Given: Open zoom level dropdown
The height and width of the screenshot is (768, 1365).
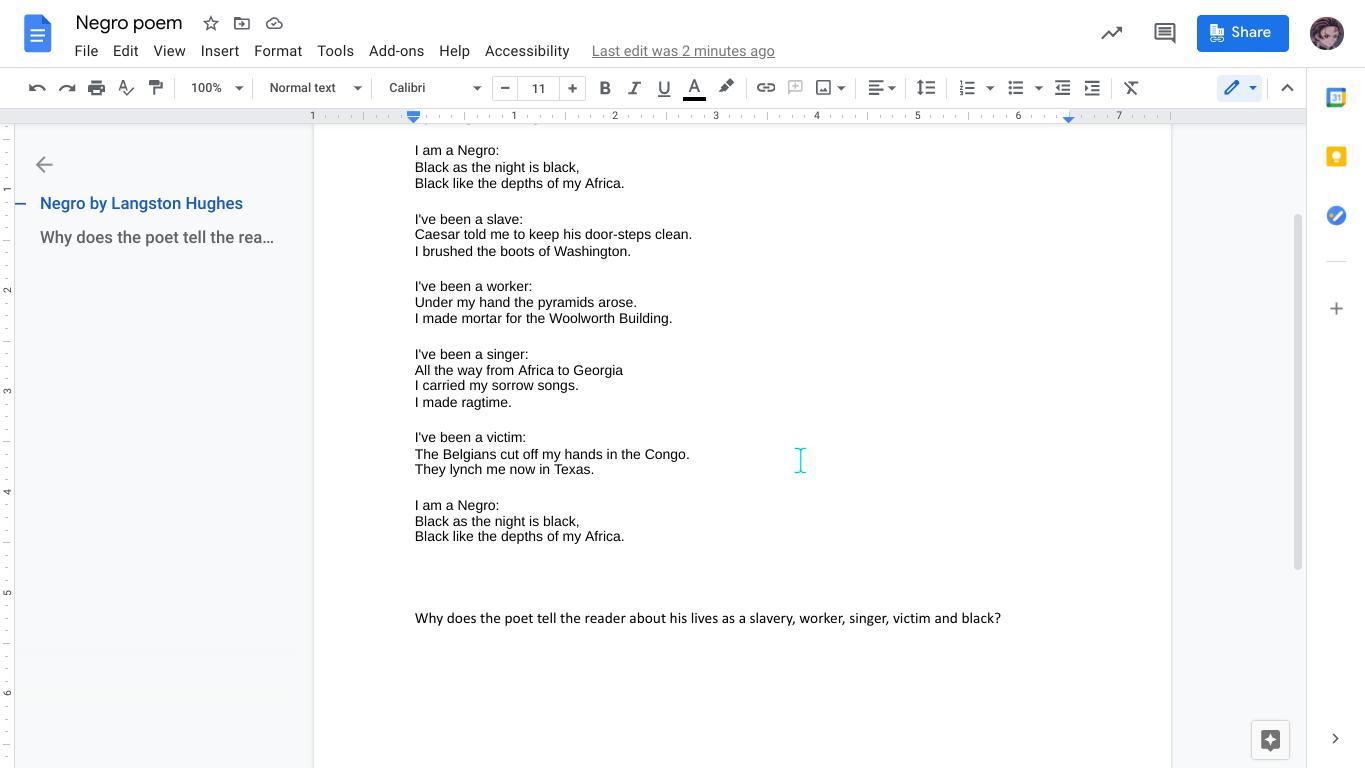Looking at the screenshot, I should 217,88.
